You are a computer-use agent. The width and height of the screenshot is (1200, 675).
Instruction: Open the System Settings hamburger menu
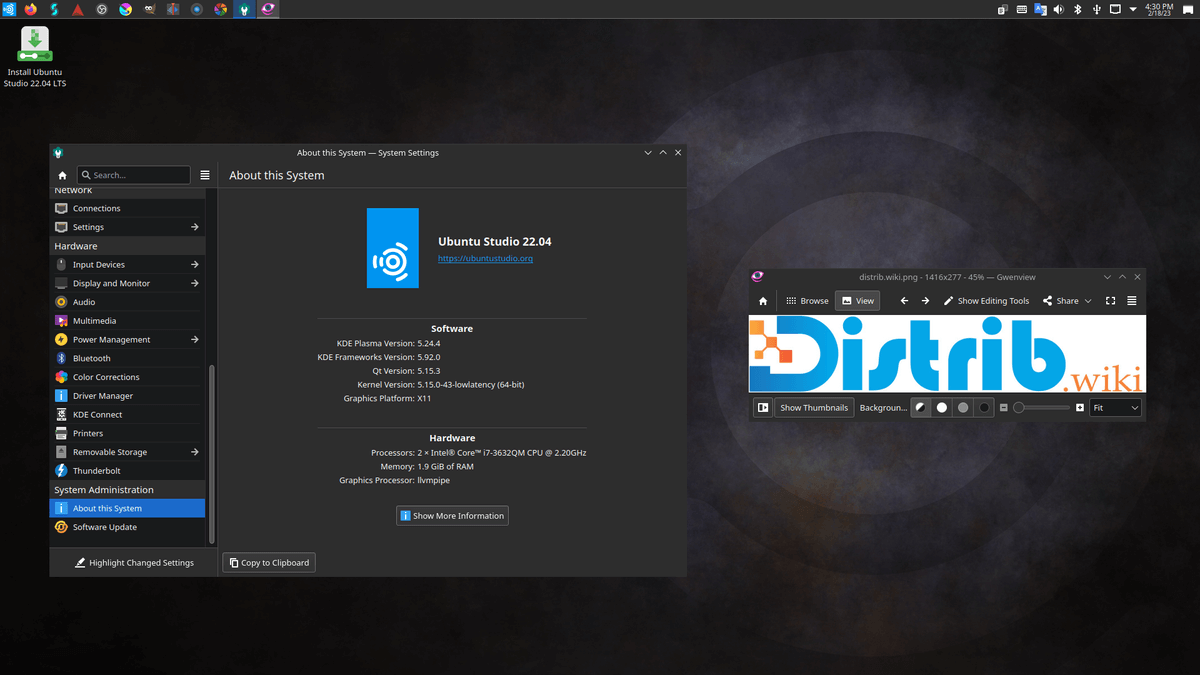coord(205,175)
